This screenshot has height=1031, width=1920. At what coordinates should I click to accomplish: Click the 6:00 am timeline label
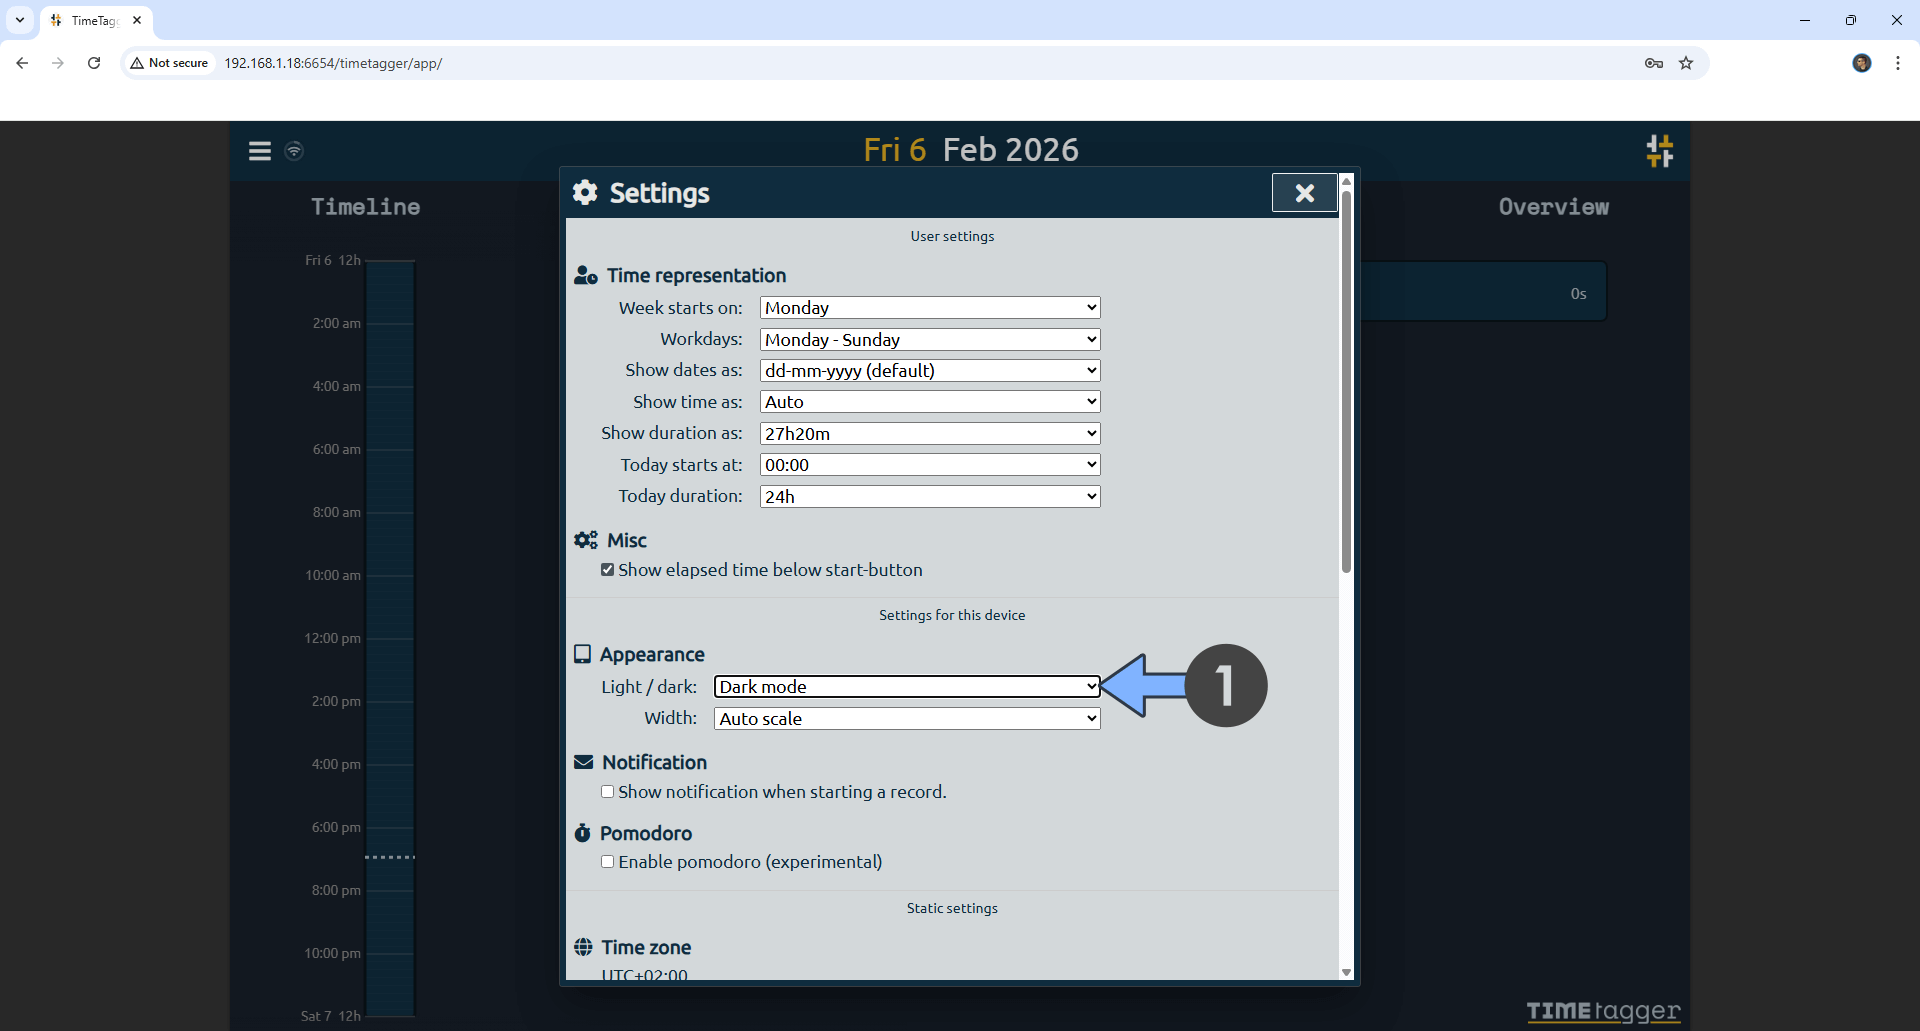tap(337, 449)
